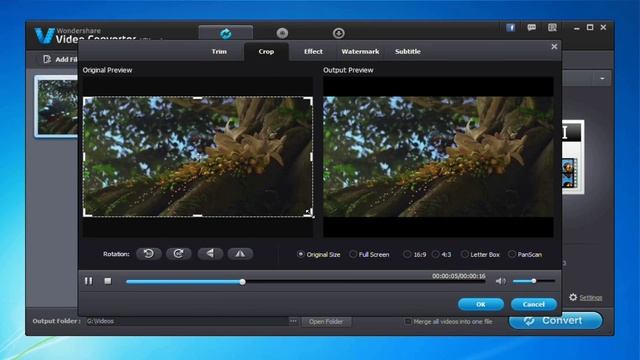Pause the preview playback

[x=89, y=281]
